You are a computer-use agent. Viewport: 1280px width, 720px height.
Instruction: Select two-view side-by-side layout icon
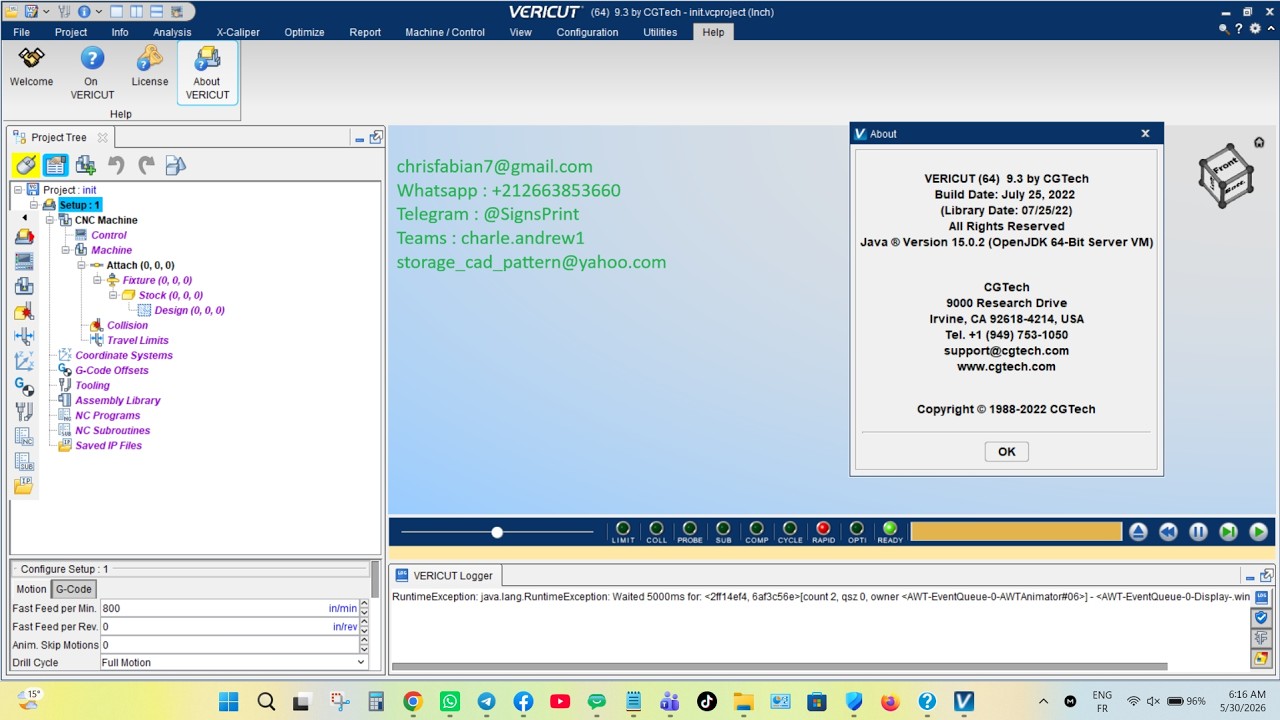pyautogui.click(x=137, y=12)
